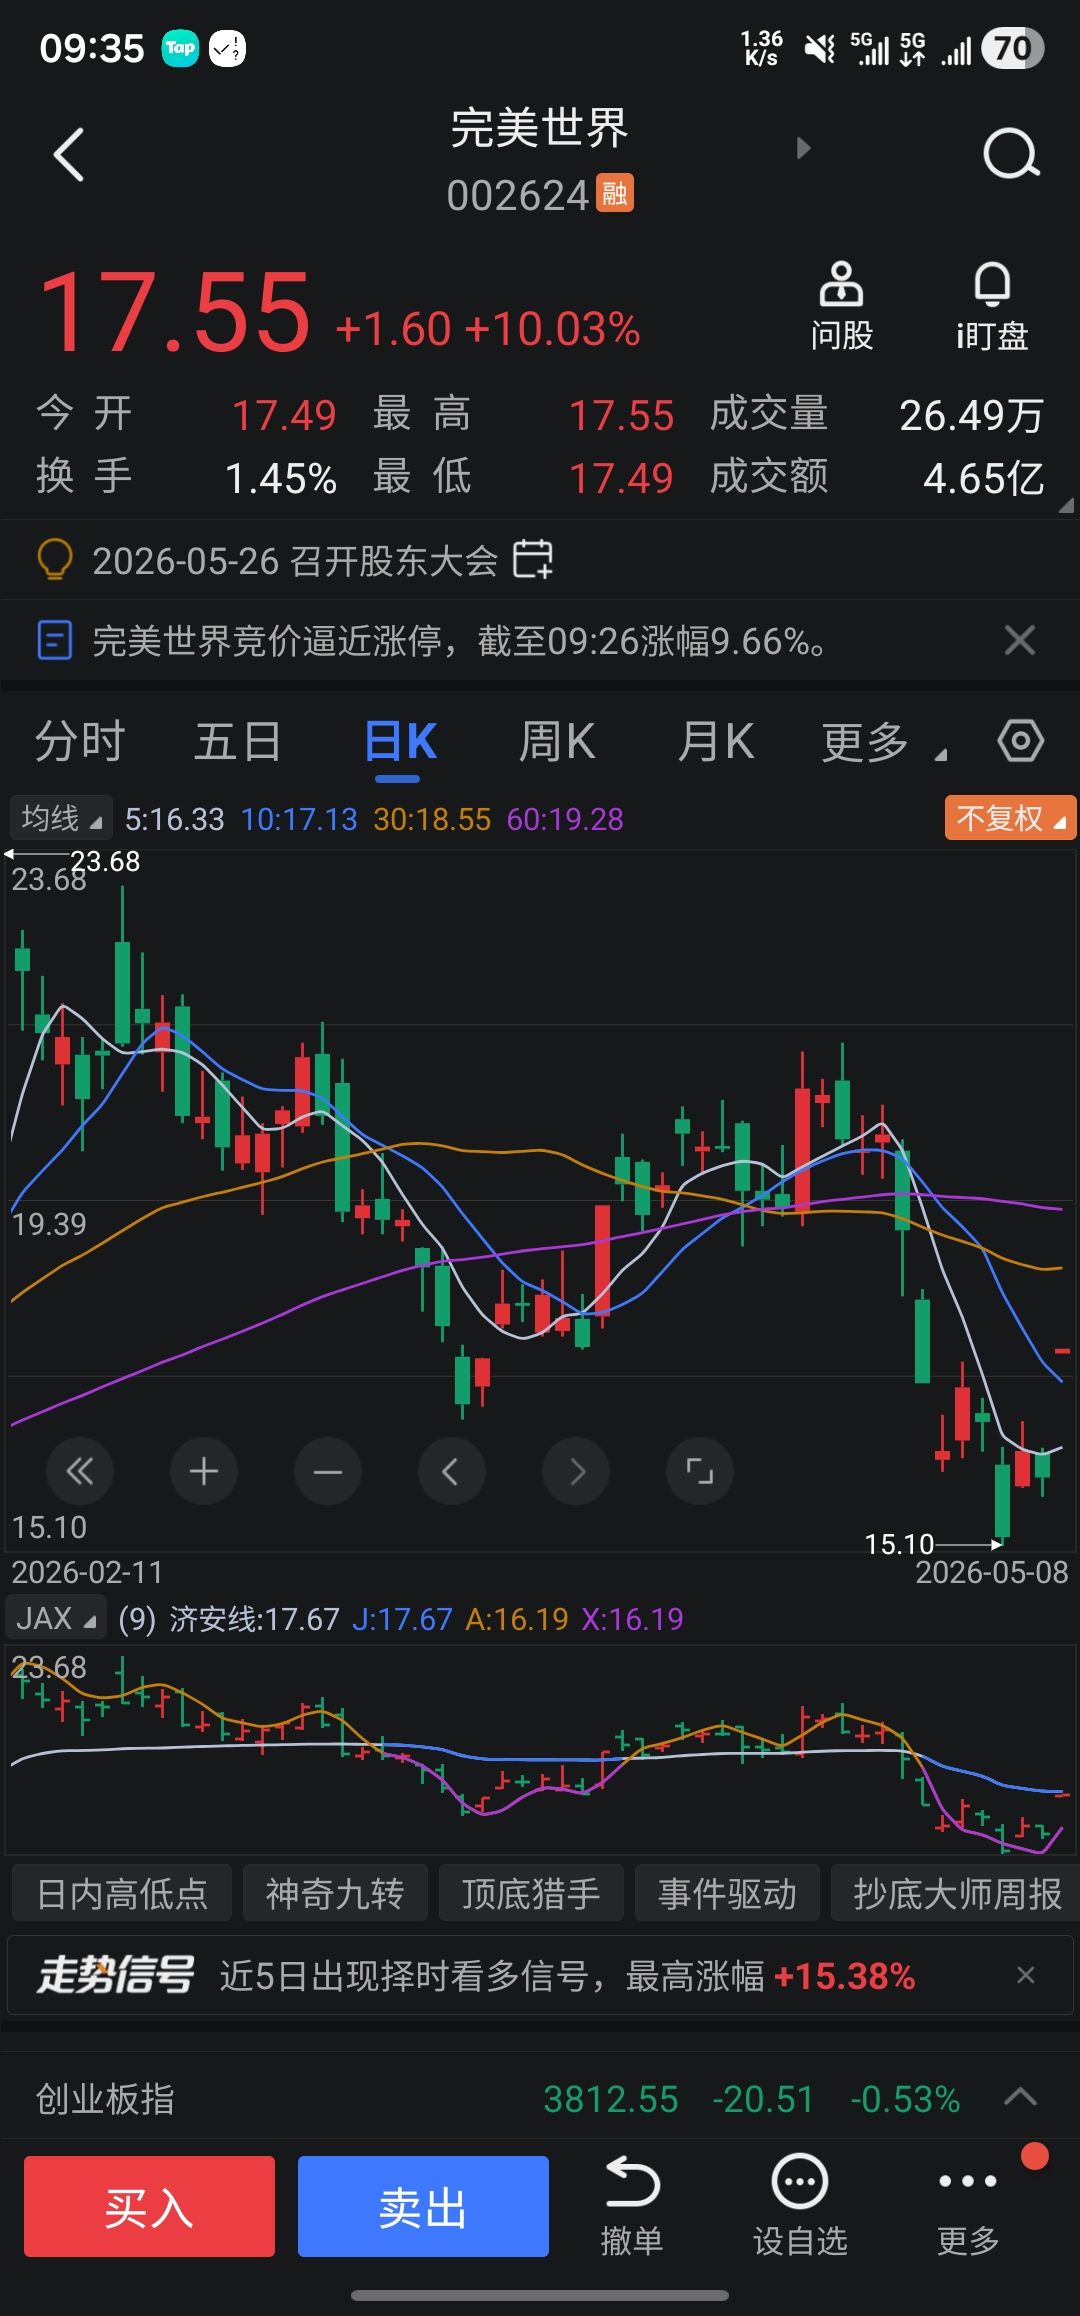Expand chart to fullscreen

[700, 1471]
